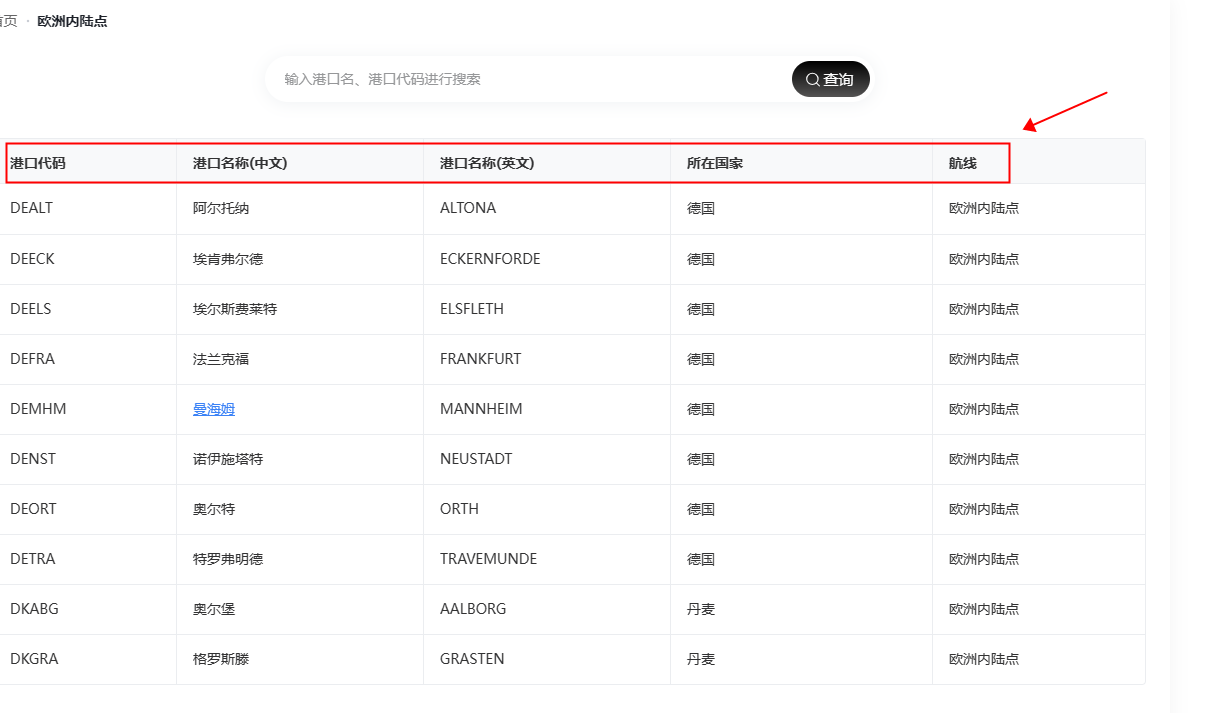Screen dimensions: 1232x713
Task: Select the 埃肯弗尔德 Chinese name cell
Action: (228, 259)
